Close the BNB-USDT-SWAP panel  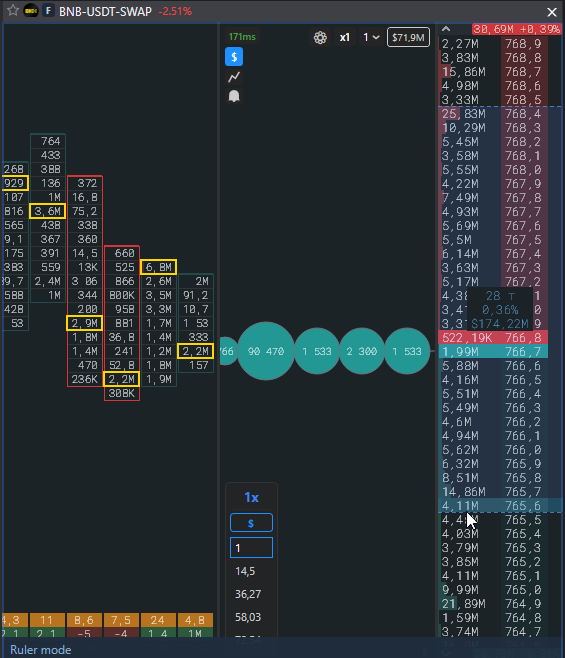[552, 12]
